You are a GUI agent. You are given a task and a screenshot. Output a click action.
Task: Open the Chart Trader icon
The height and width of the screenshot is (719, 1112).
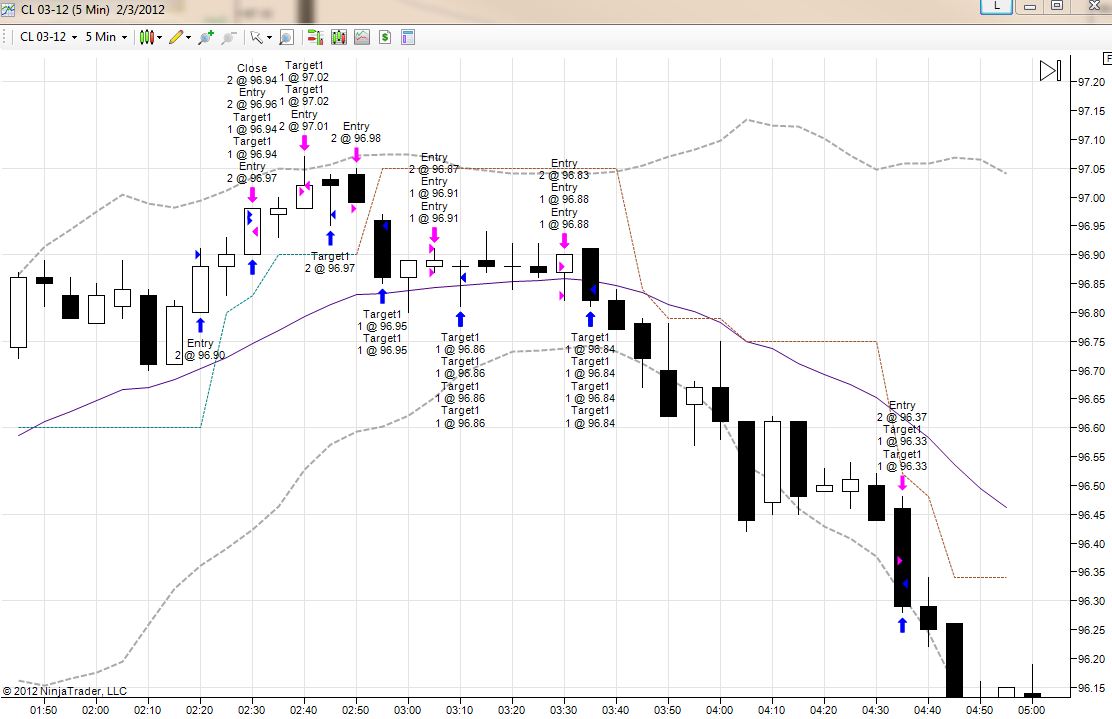coord(316,37)
